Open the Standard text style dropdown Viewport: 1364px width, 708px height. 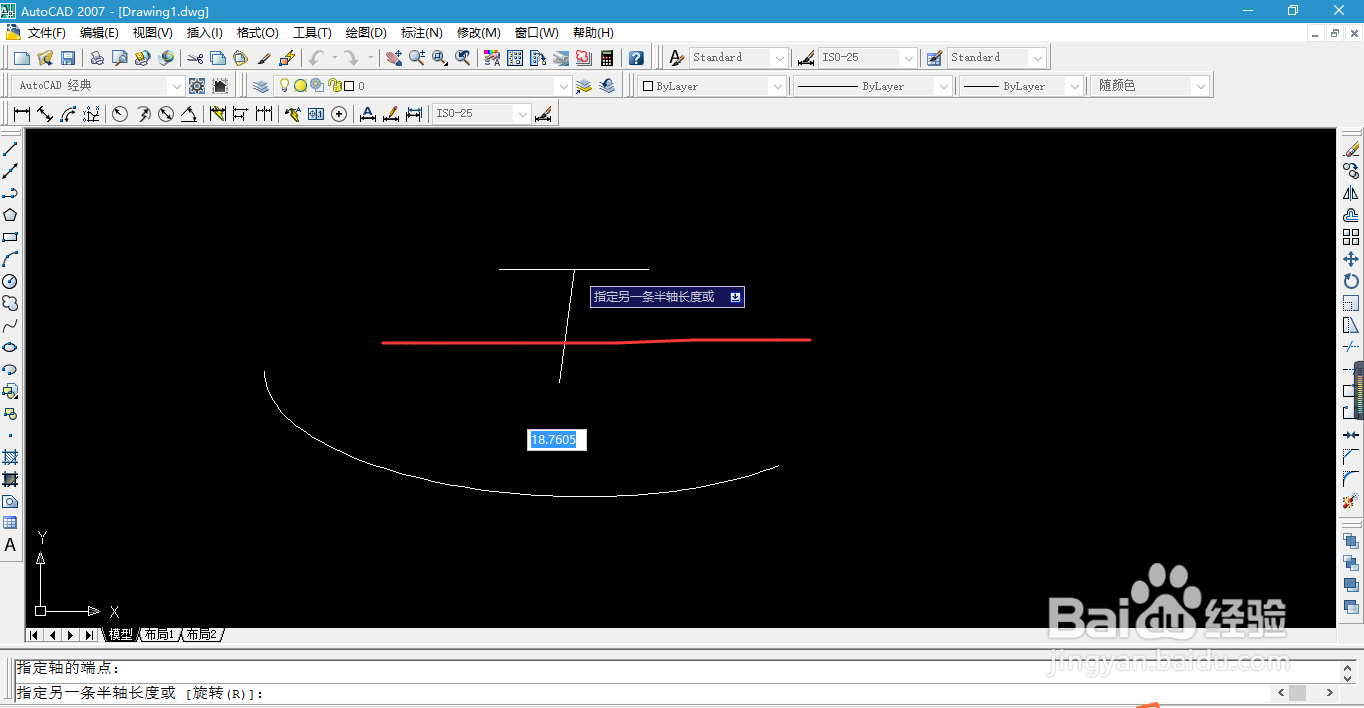[779, 58]
